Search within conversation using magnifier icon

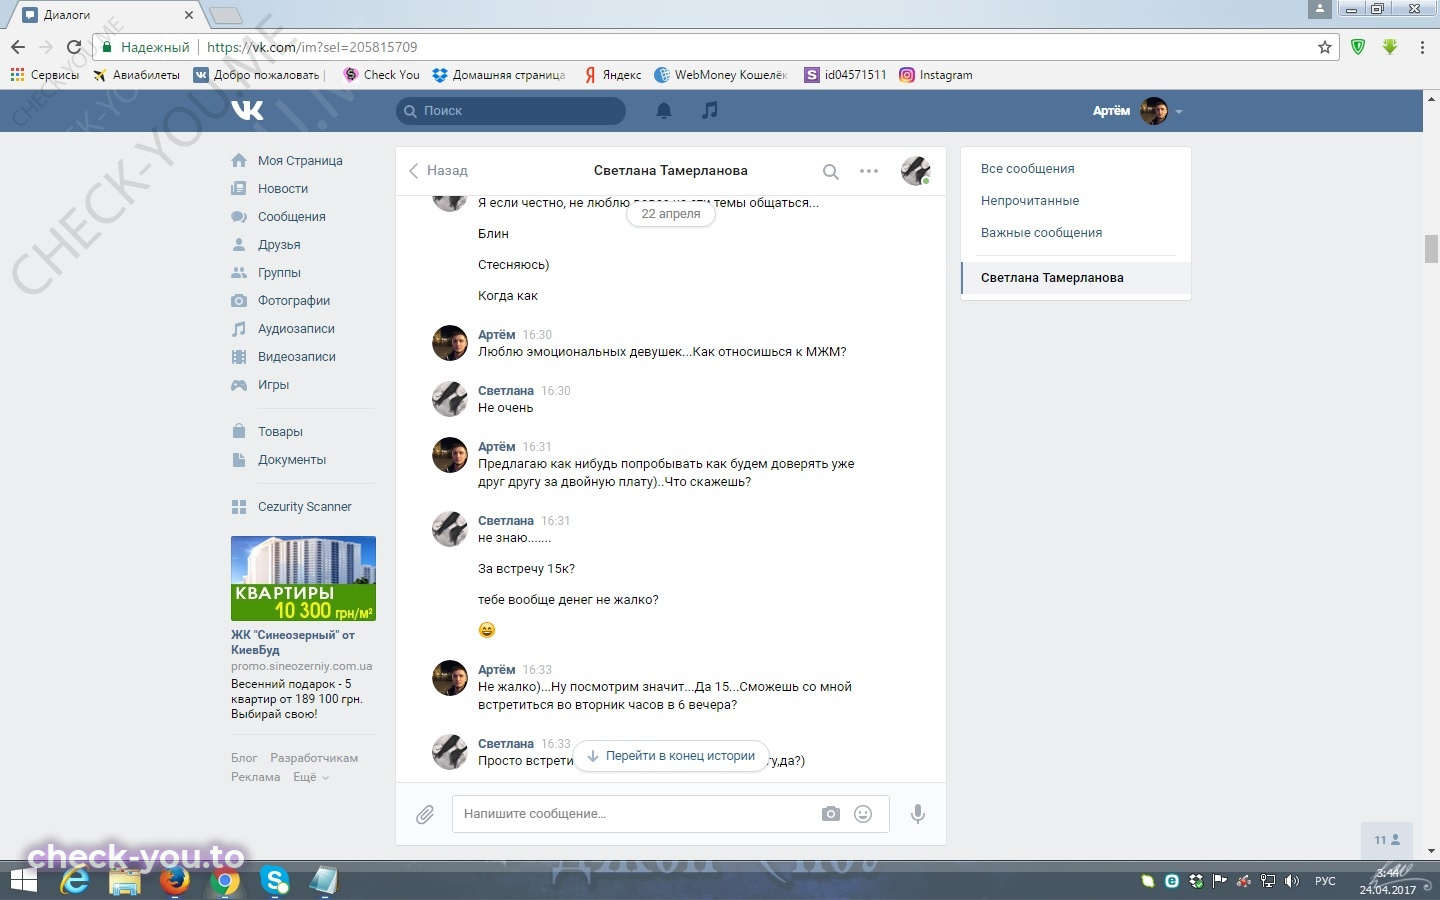pyautogui.click(x=831, y=171)
